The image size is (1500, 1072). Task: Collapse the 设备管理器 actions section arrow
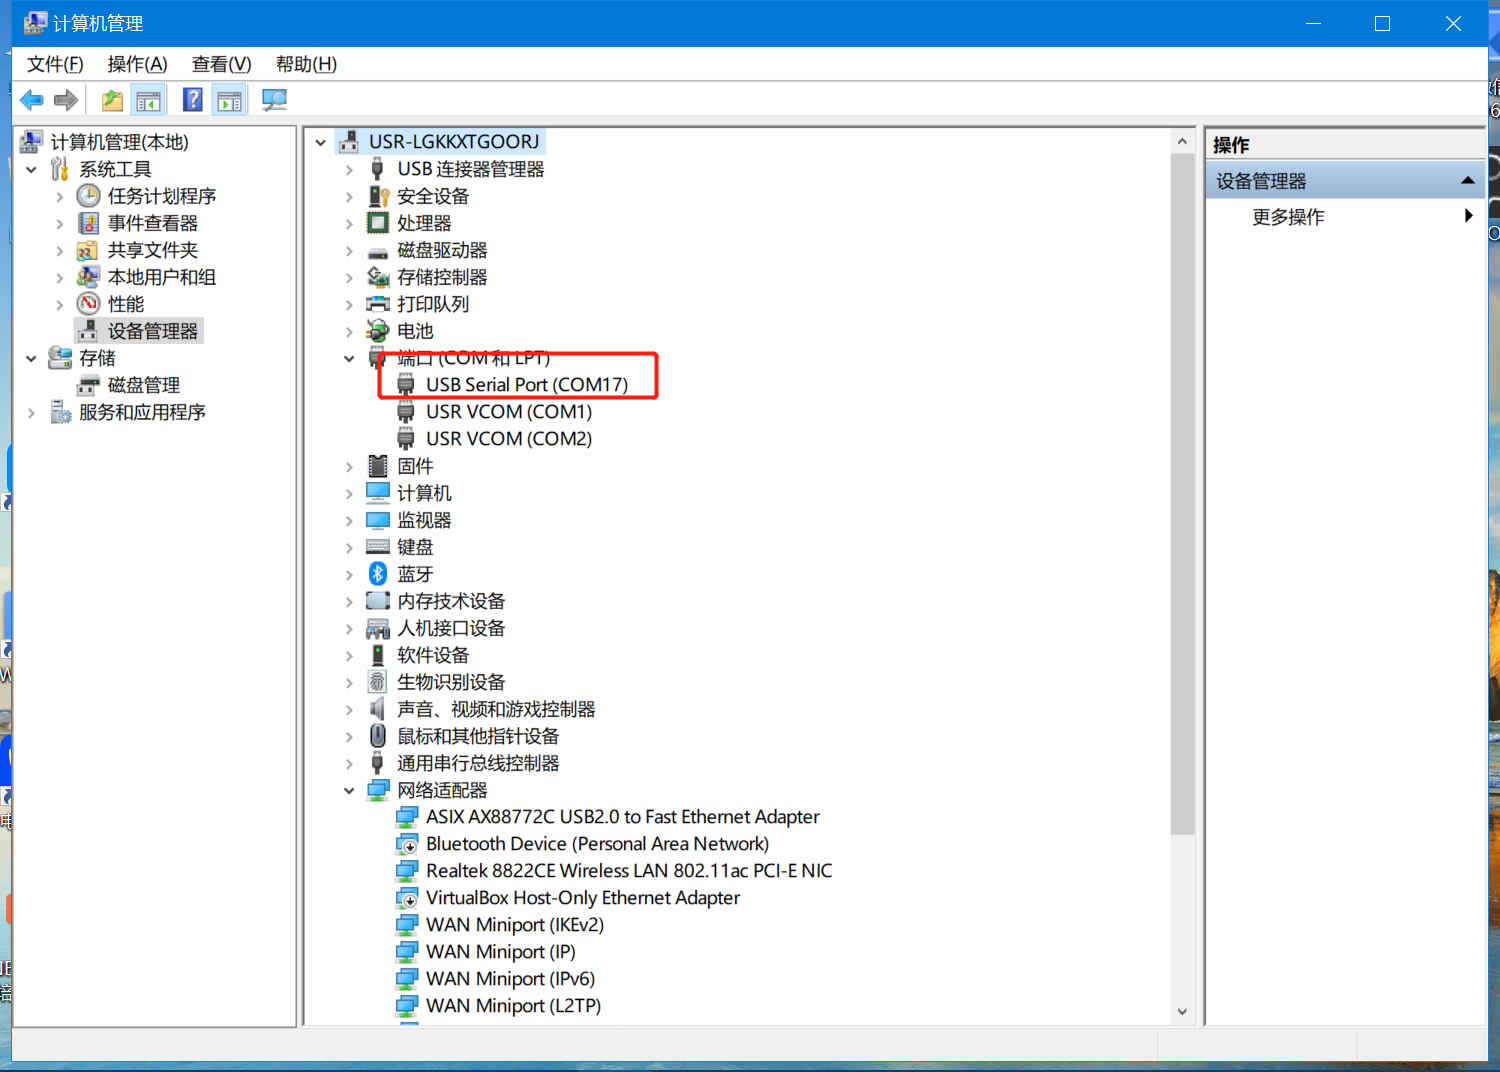click(x=1467, y=181)
